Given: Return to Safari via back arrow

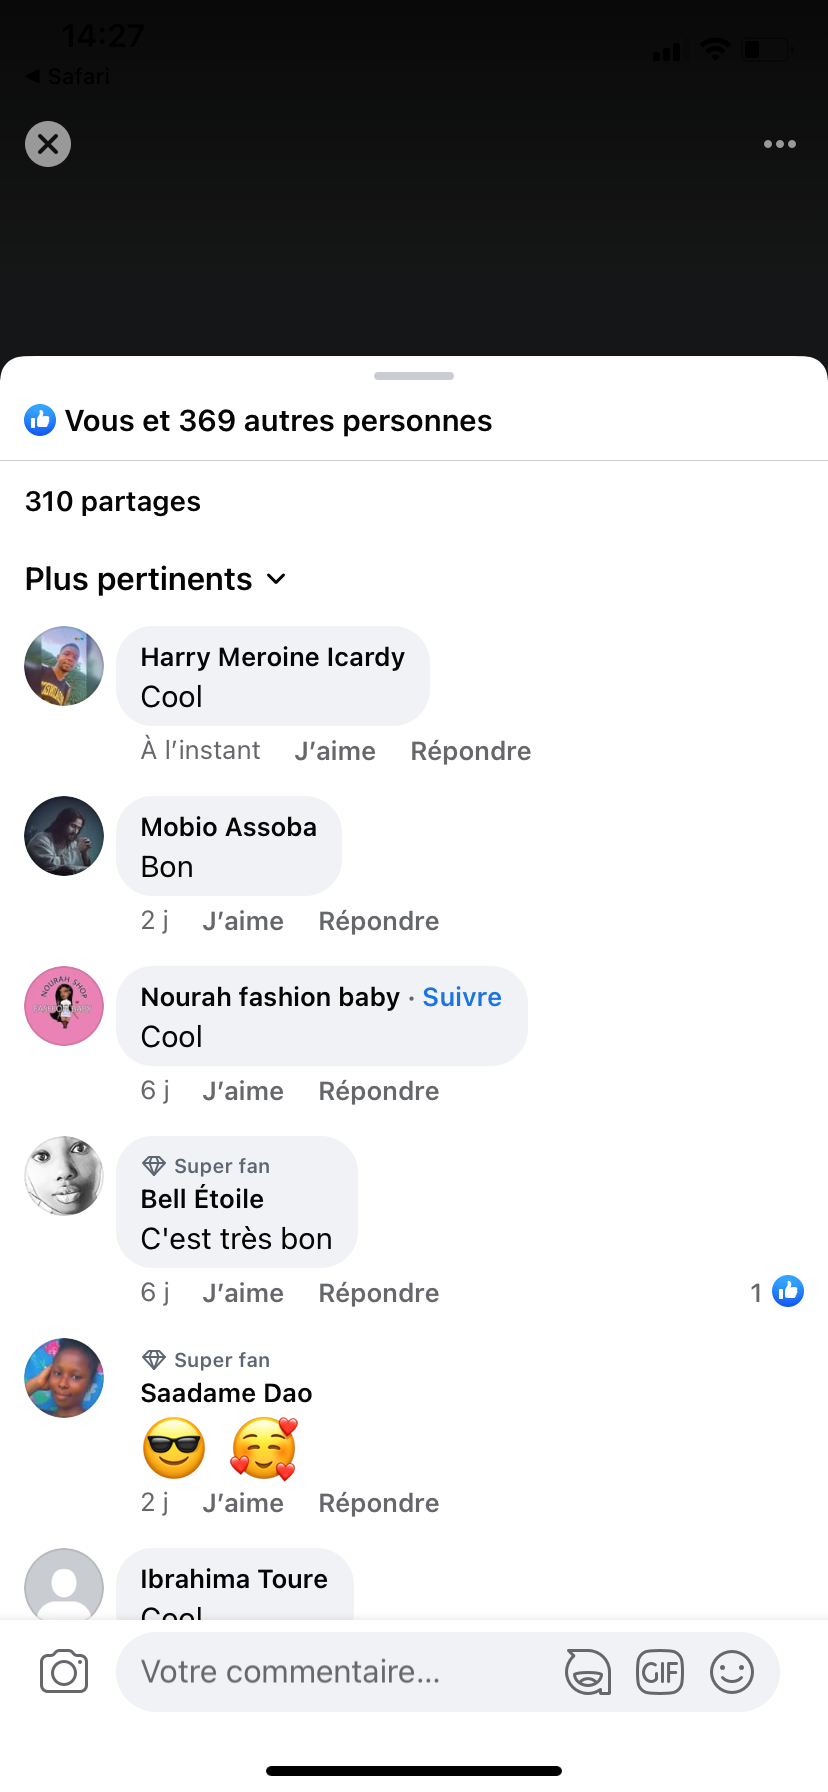Looking at the screenshot, I should point(68,76).
